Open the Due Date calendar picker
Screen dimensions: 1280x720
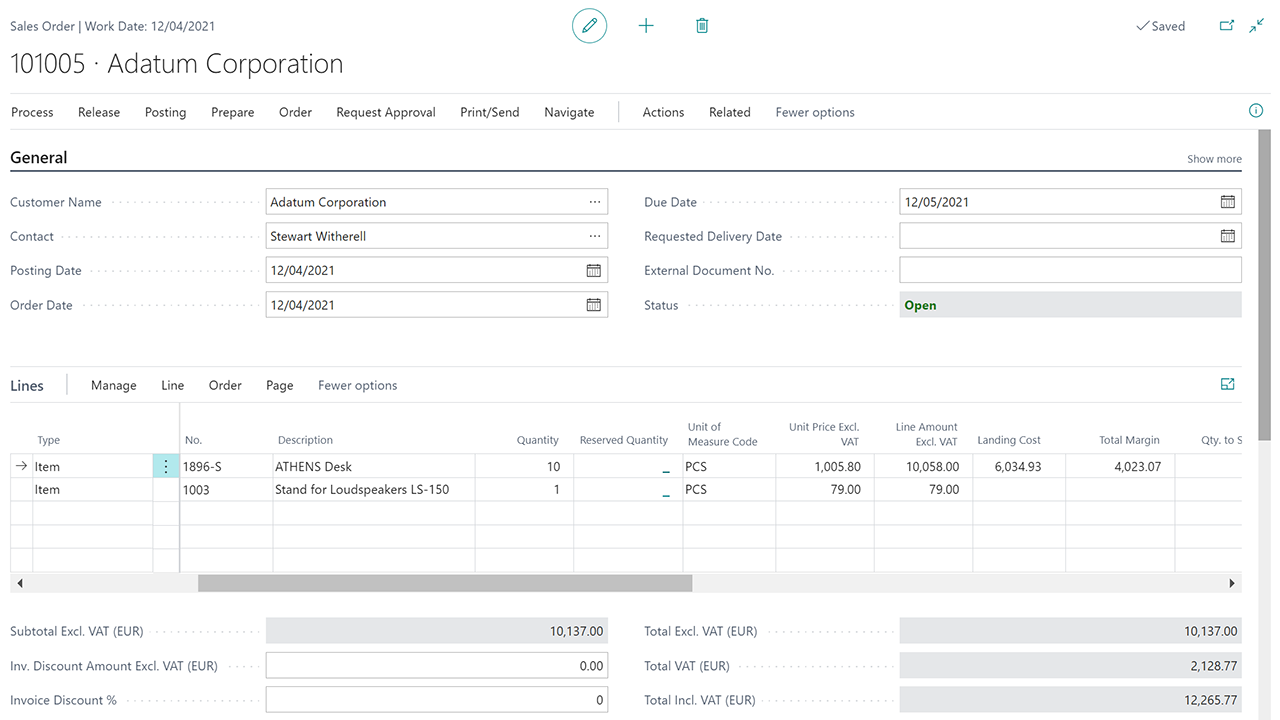[1228, 202]
